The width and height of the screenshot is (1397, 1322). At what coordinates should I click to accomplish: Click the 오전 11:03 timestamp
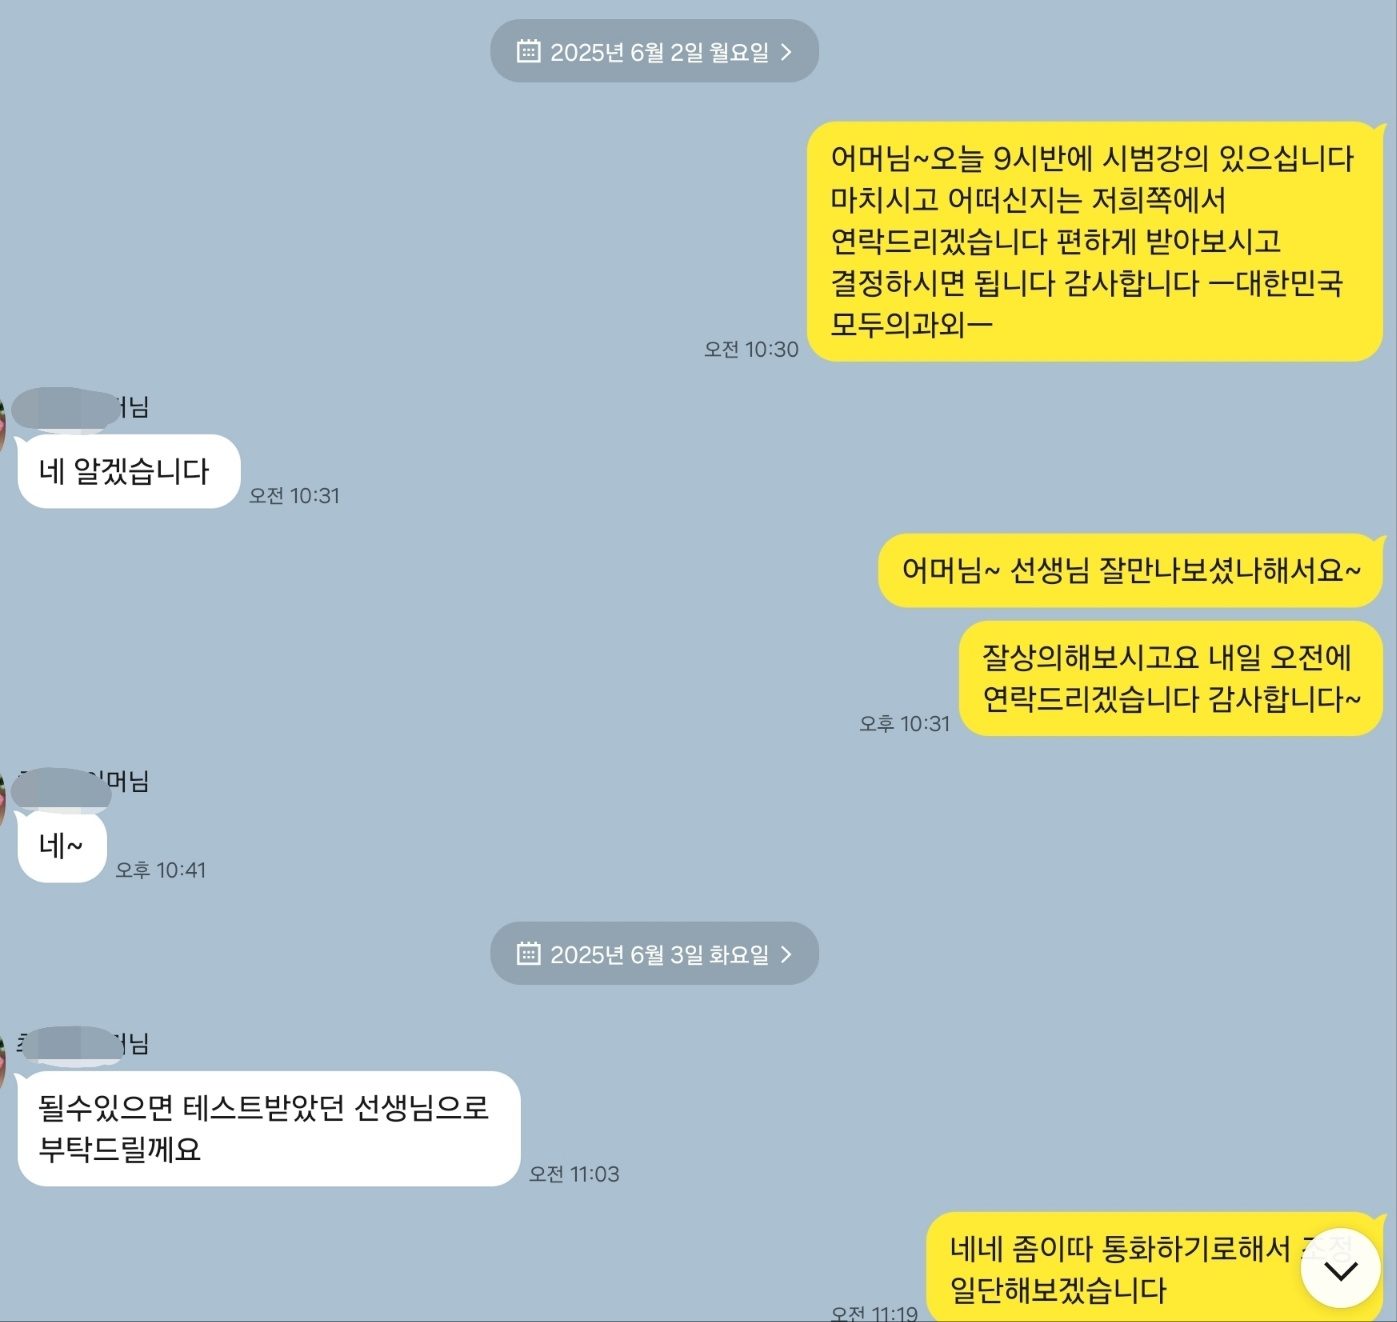[x=574, y=1174]
